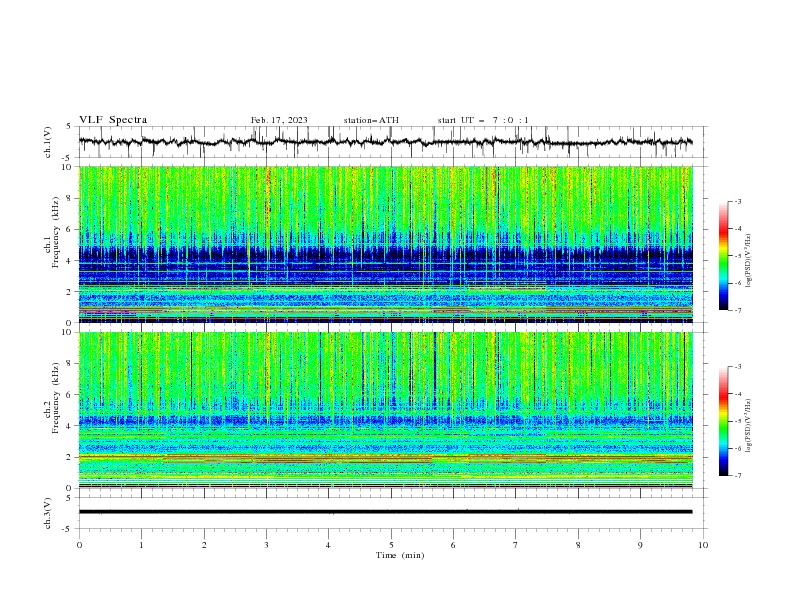Click the ch.2 "Frequency (kHz)" axis label
The width and height of the screenshot is (792, 612).
(x=56, y=398)
